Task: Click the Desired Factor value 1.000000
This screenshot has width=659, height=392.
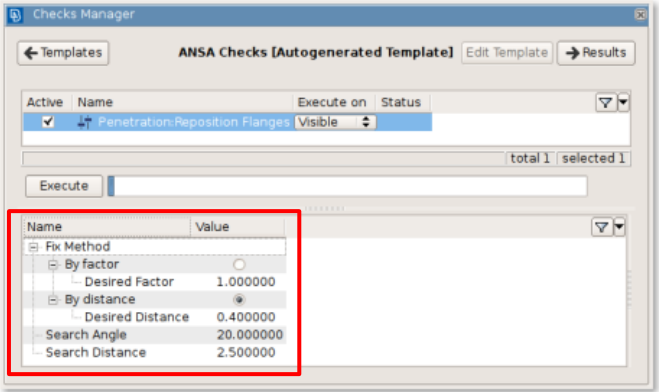Action: coord(246,282)
